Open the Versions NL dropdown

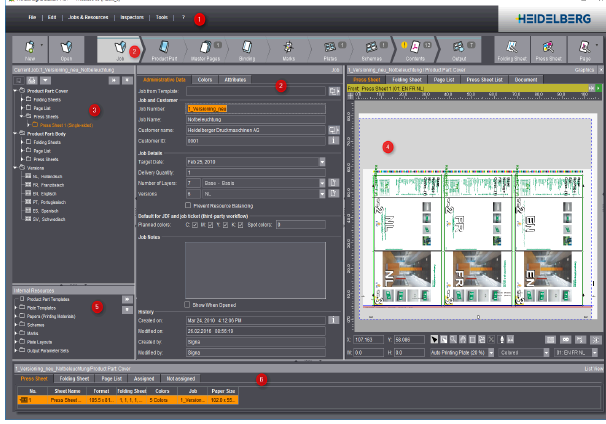(x=322, y=194)
